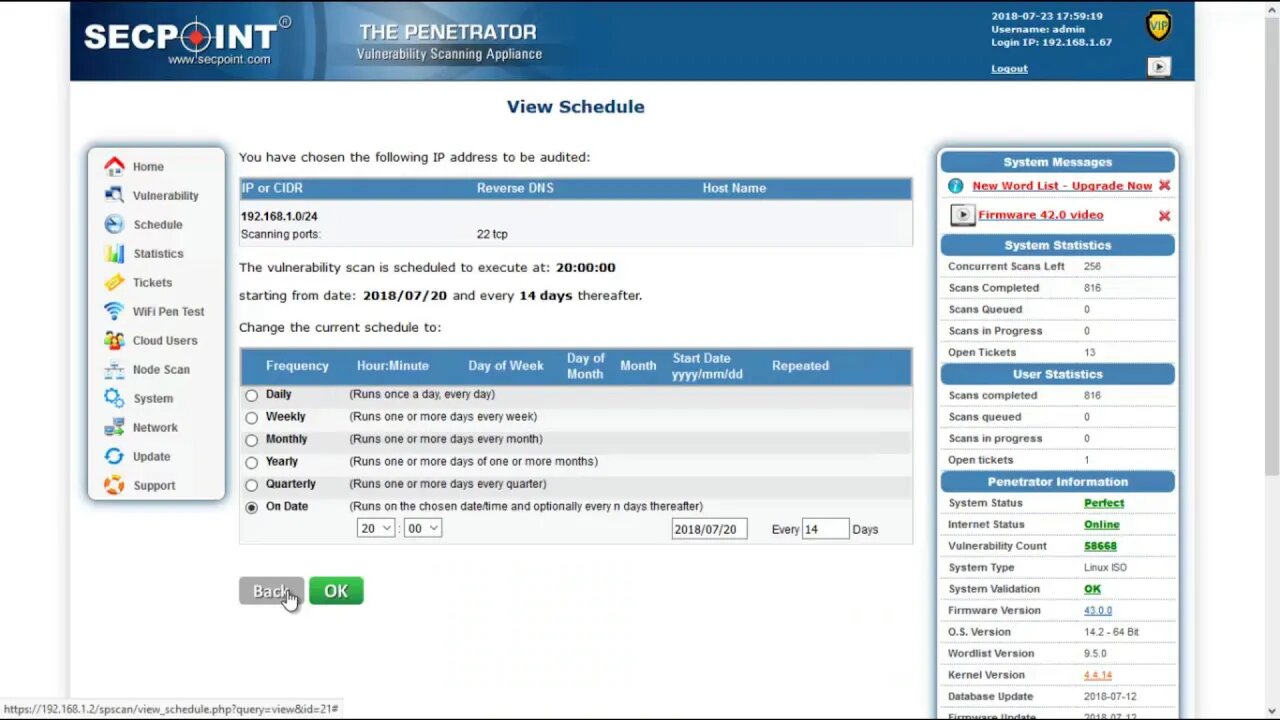
Task: Click the Update refresh icon
Action: 115,456
